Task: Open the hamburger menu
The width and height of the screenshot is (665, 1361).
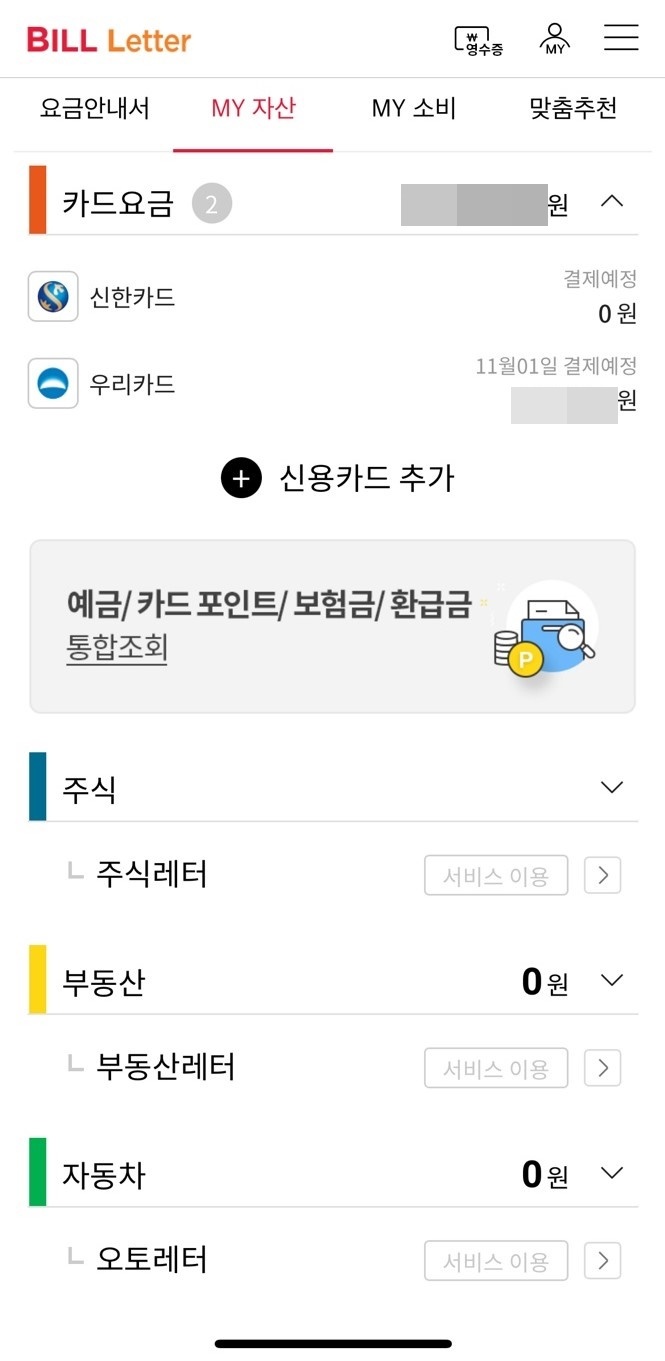Action: coord(620,38)
